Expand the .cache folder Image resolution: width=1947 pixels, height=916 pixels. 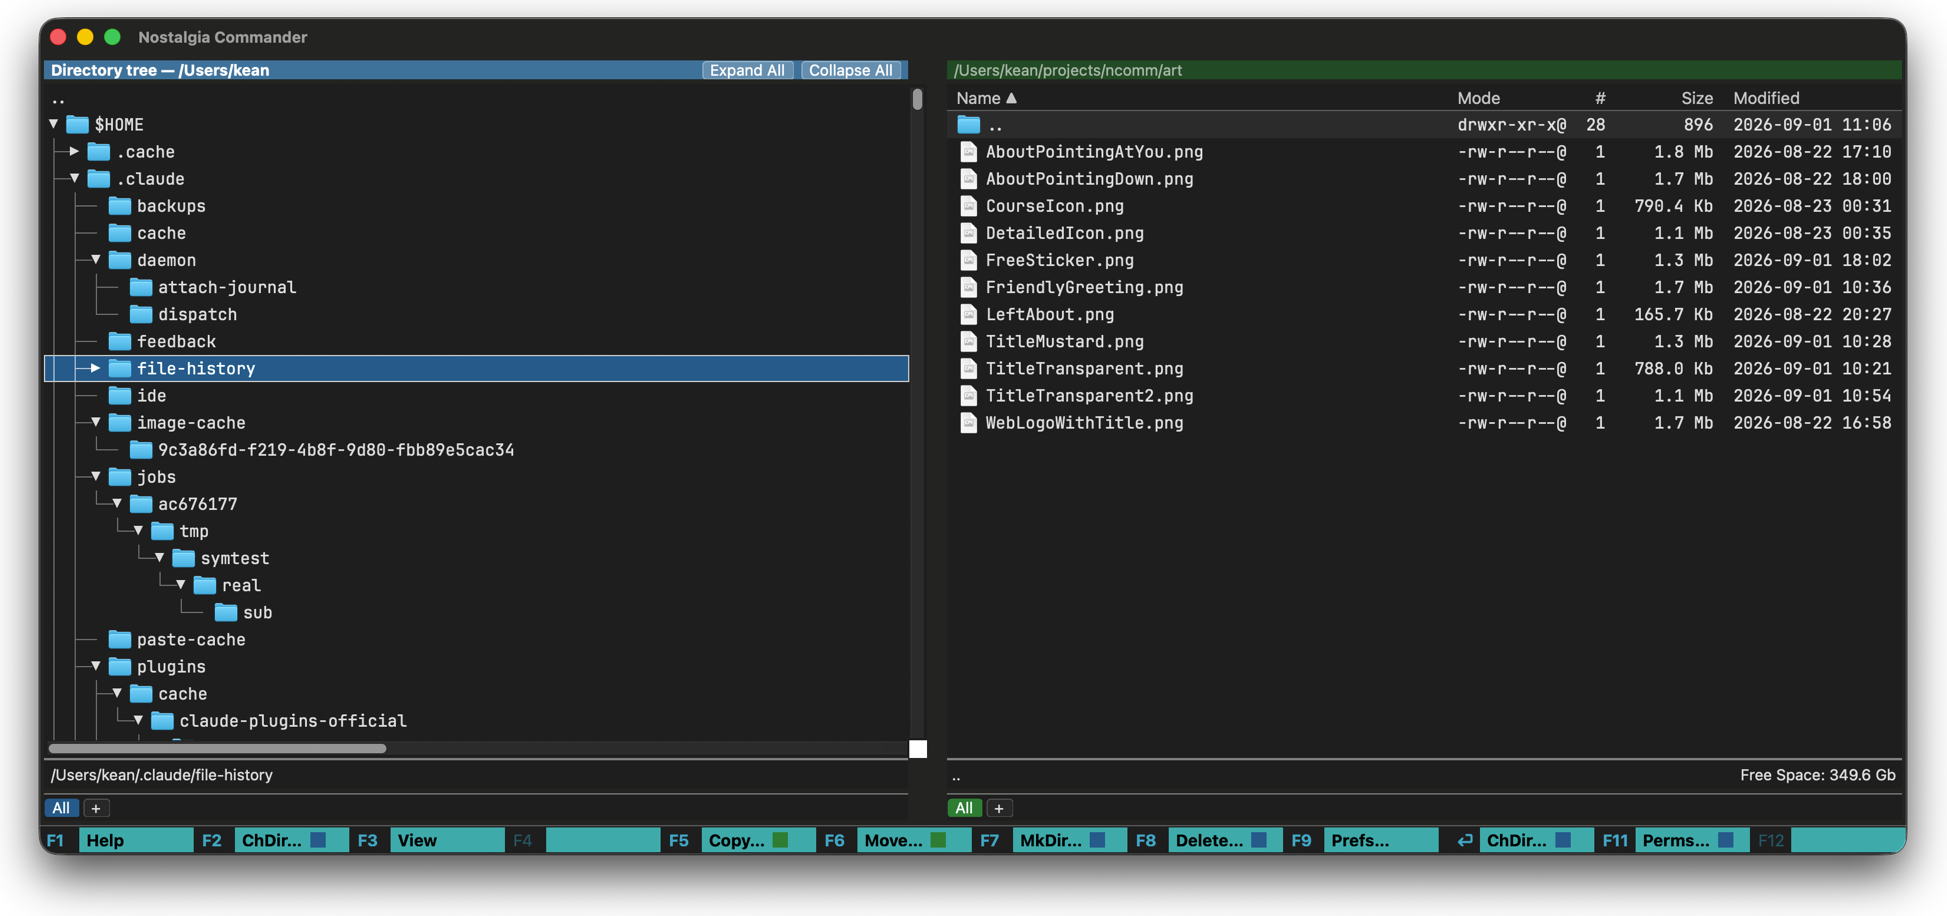coord(74,152)
